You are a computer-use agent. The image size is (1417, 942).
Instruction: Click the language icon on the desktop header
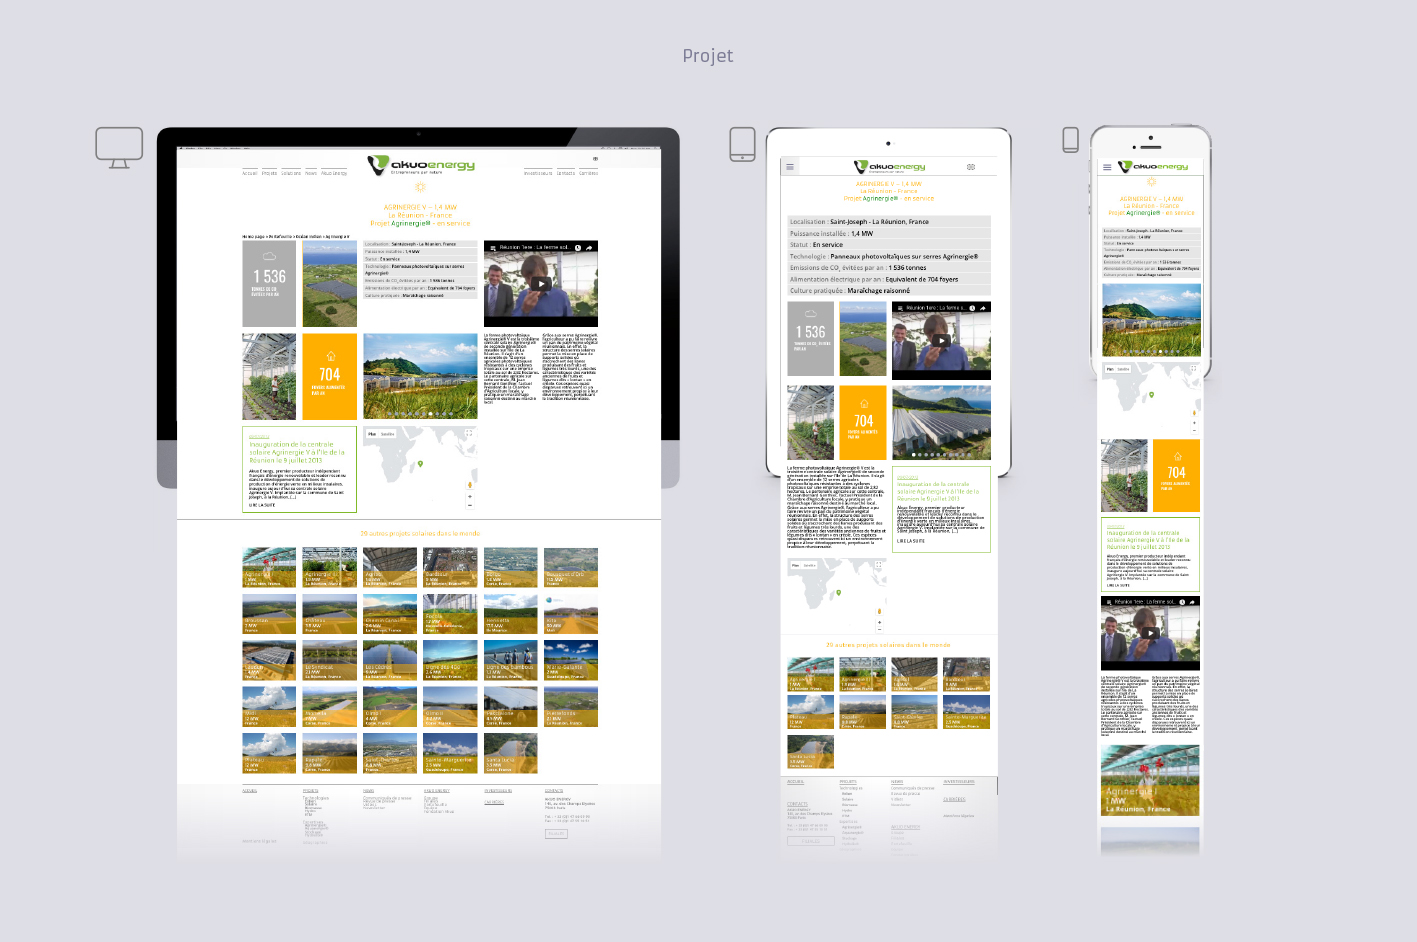pyautogui.click(x=595, y=159)
